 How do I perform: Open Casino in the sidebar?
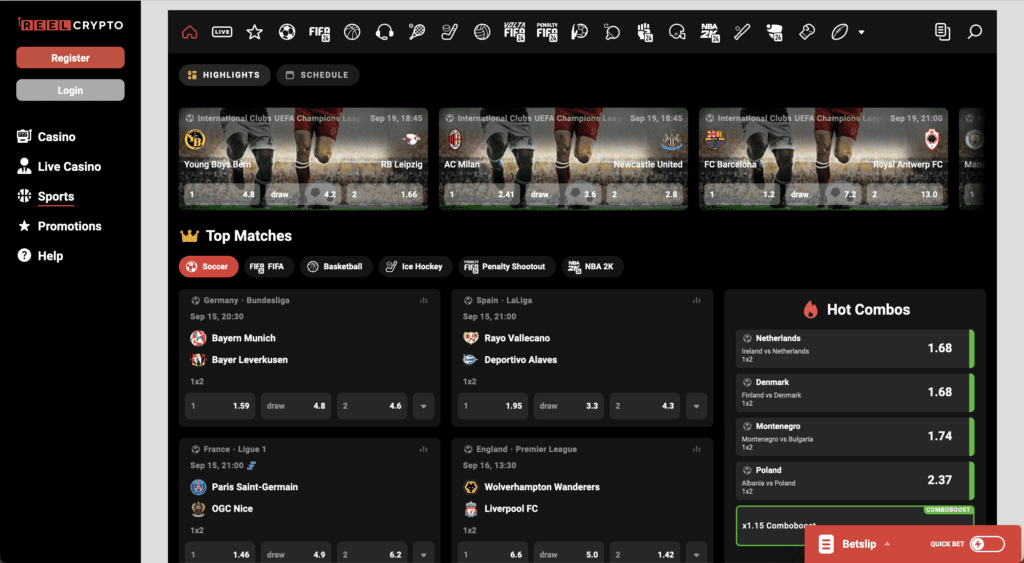click(x=46, y=137)
